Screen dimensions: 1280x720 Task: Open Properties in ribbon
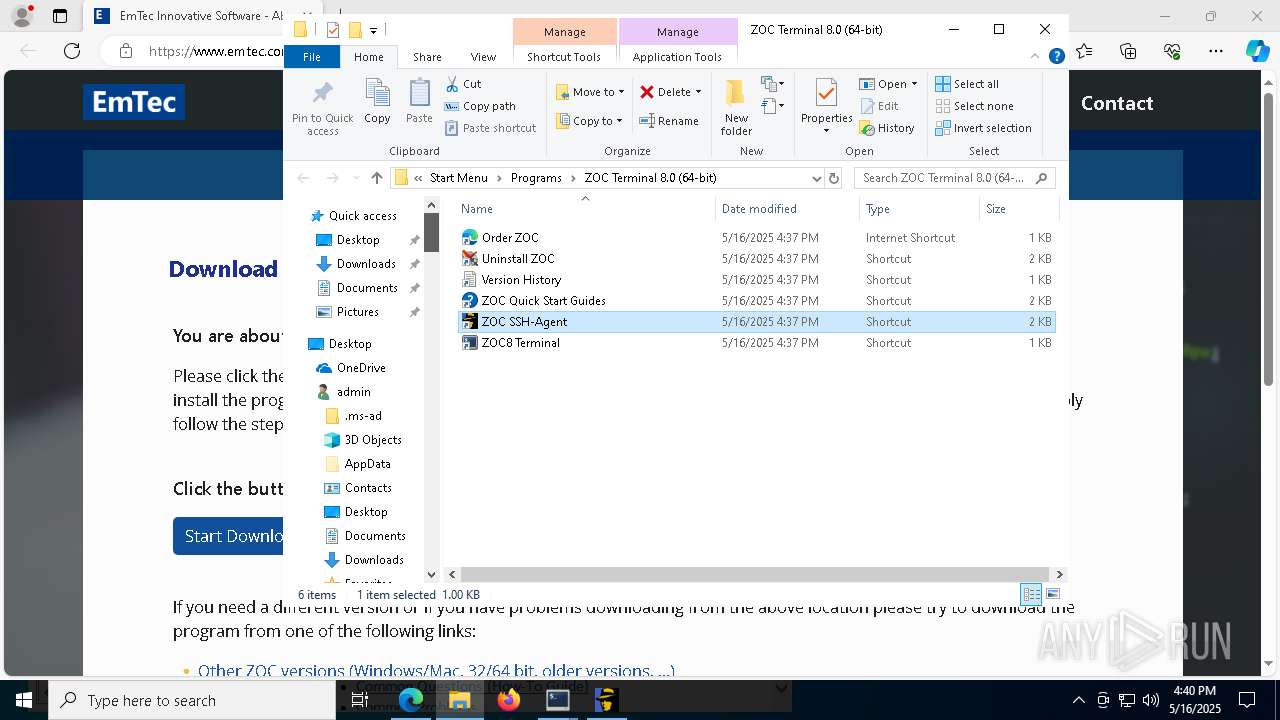point(826,106)
